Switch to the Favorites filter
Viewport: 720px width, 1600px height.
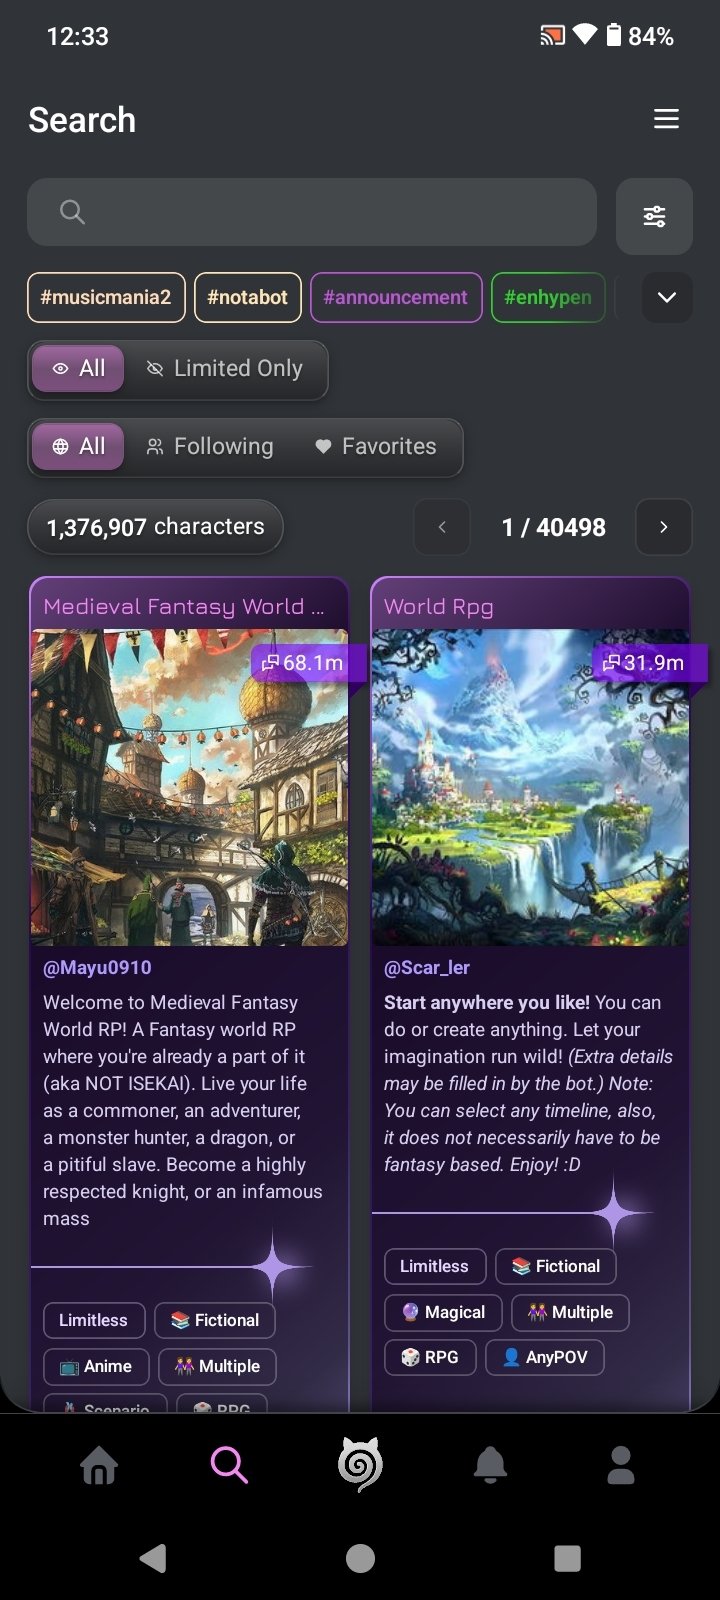click(376, 447)
